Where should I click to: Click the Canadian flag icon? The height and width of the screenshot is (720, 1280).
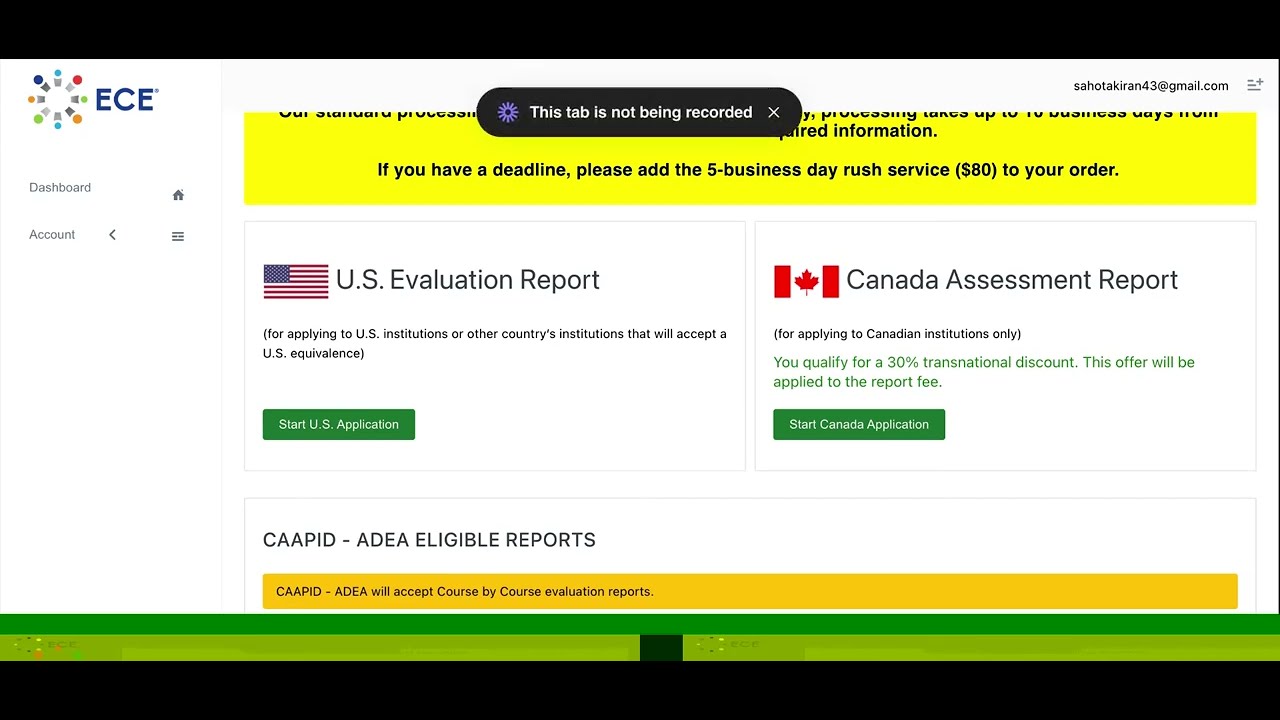tap(806, 282)
